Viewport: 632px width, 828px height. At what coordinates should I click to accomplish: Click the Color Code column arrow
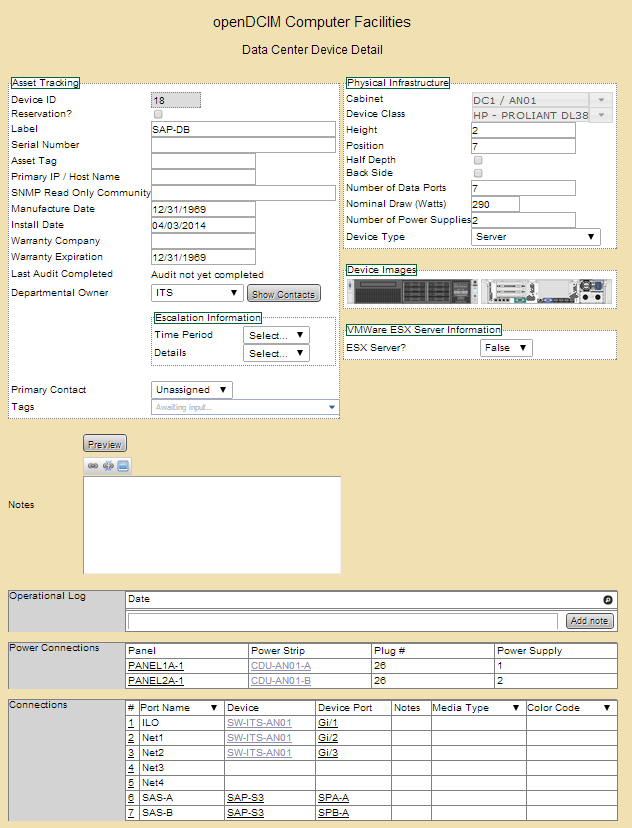coord(607,708)
